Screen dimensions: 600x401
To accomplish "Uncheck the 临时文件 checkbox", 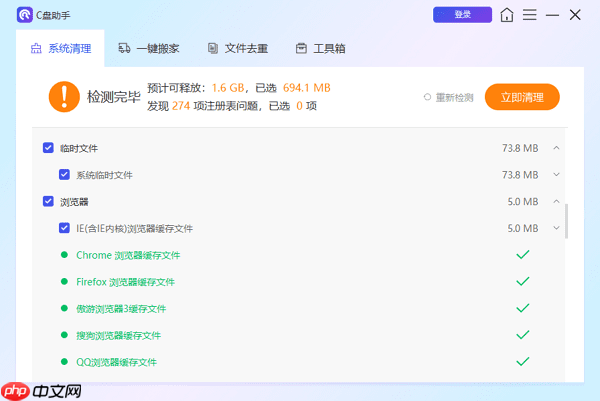I will point(48,148).
